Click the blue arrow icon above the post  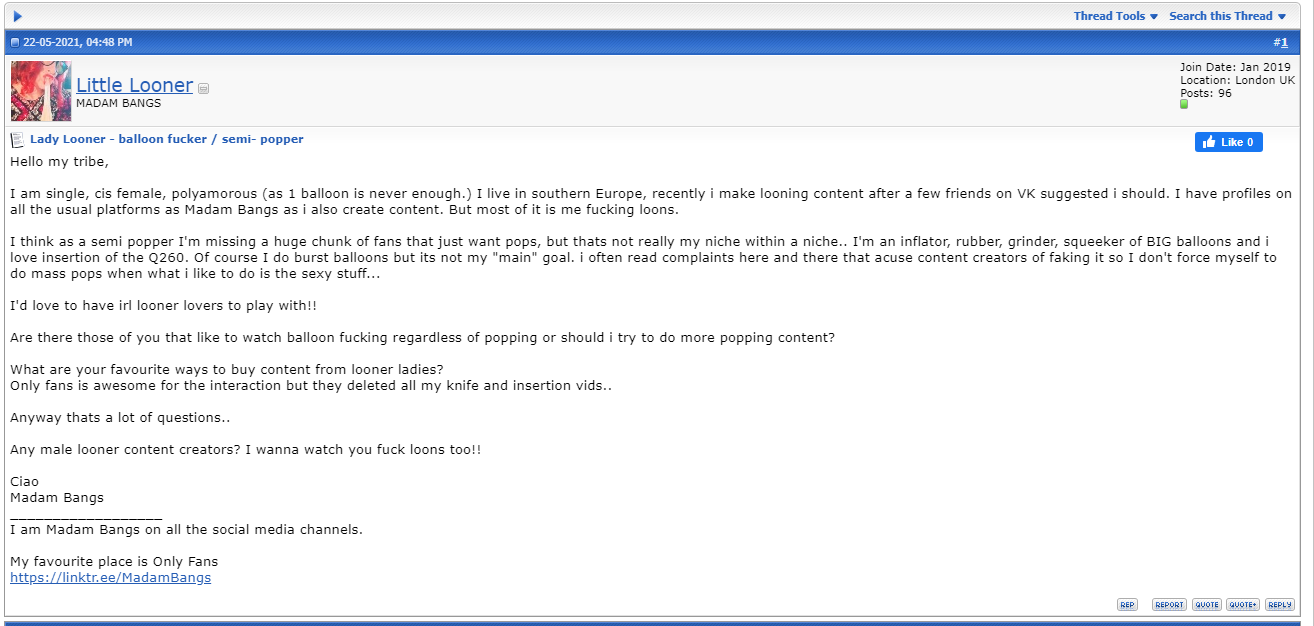pyautogui.click(x=18, y=16)
